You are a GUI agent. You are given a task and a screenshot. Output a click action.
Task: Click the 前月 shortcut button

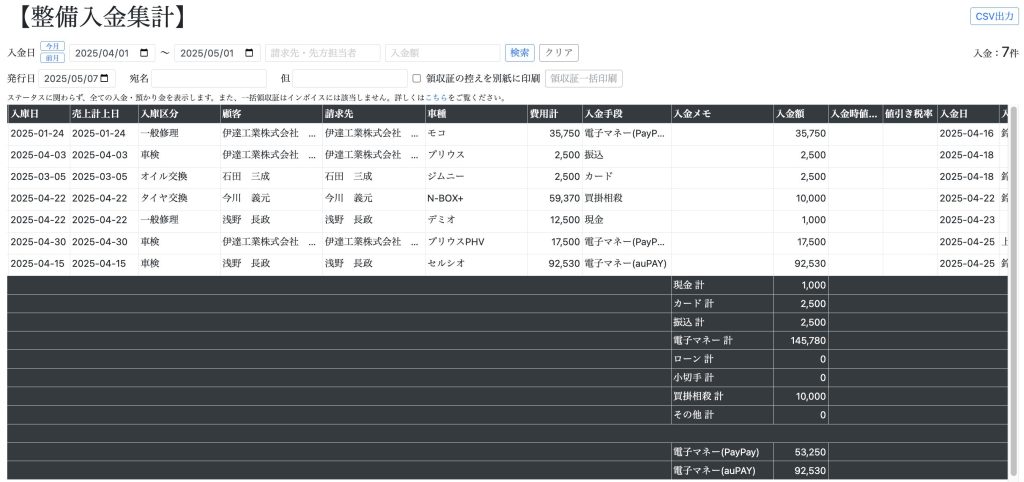pyautogui.click(x=52, y=57)
